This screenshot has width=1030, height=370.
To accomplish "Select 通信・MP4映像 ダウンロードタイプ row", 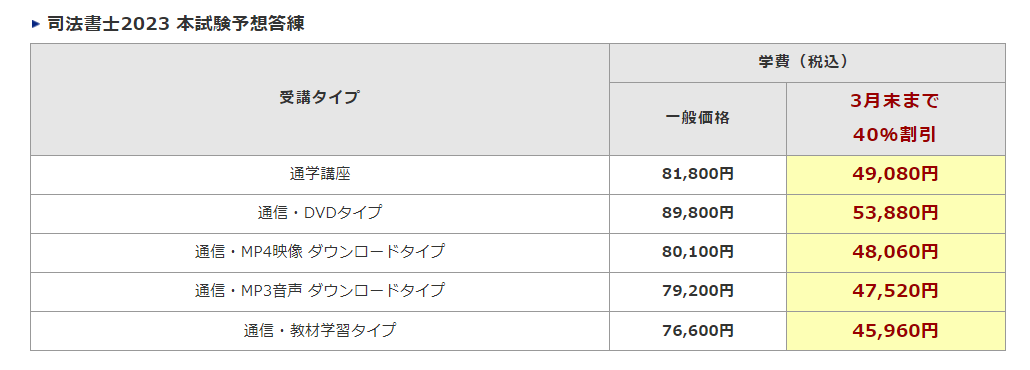I will click(x=320, y=252).
